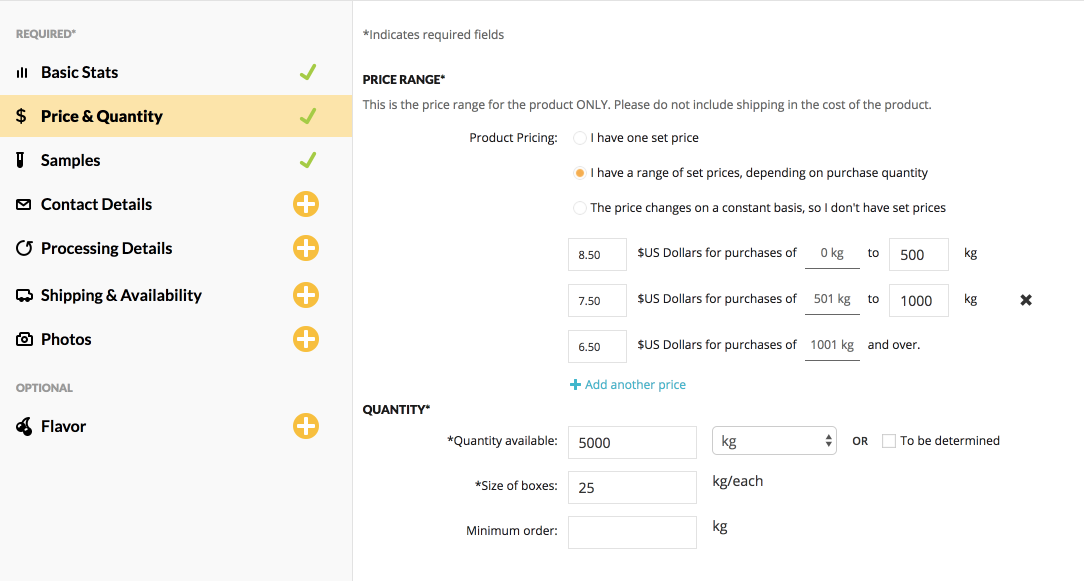The width and height of the screenshot is (1084, 581).
Task: Choose the constantly changing price option
Action: coord(580,208)
